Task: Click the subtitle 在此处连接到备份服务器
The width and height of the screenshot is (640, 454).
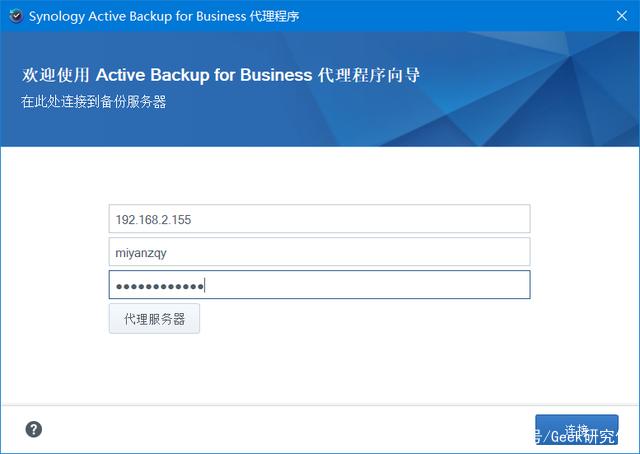Action: (x=94, y=101)
